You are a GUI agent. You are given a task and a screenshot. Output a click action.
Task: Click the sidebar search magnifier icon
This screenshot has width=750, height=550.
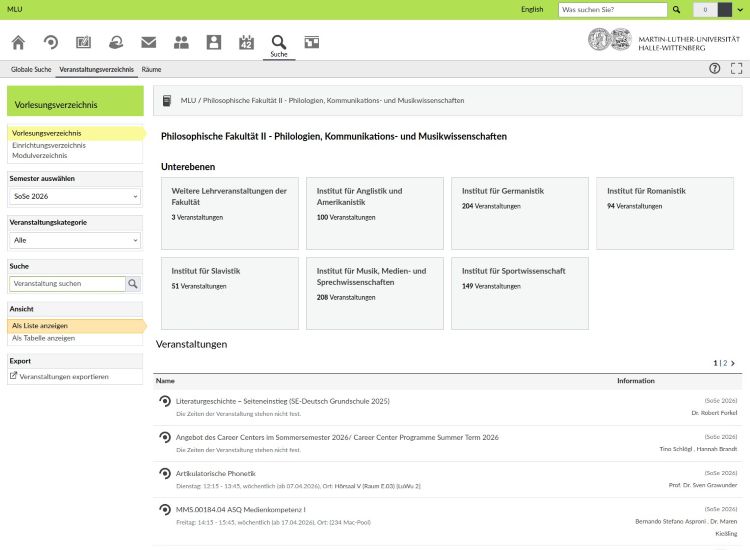(x=133, y=284)
